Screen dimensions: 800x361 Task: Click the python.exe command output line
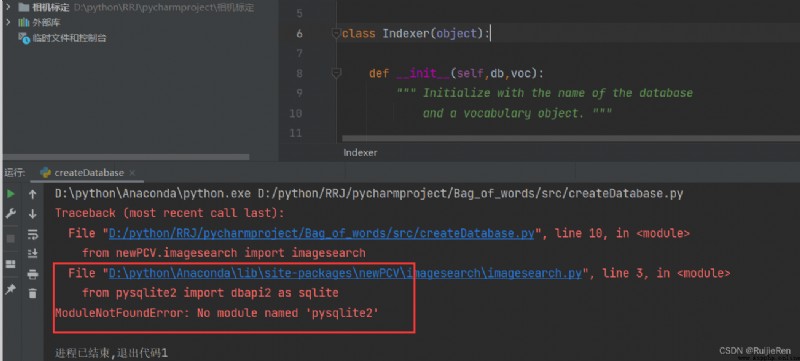369,194
